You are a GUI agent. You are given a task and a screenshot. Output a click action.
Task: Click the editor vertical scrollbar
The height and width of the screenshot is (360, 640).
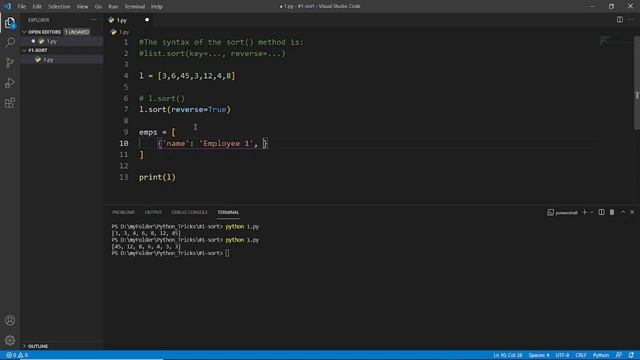(x=637, y=83)
